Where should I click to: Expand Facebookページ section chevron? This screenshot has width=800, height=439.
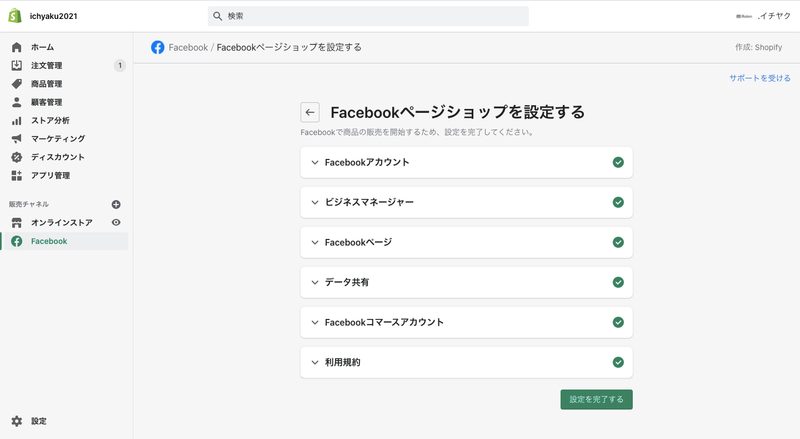point(315,242)
